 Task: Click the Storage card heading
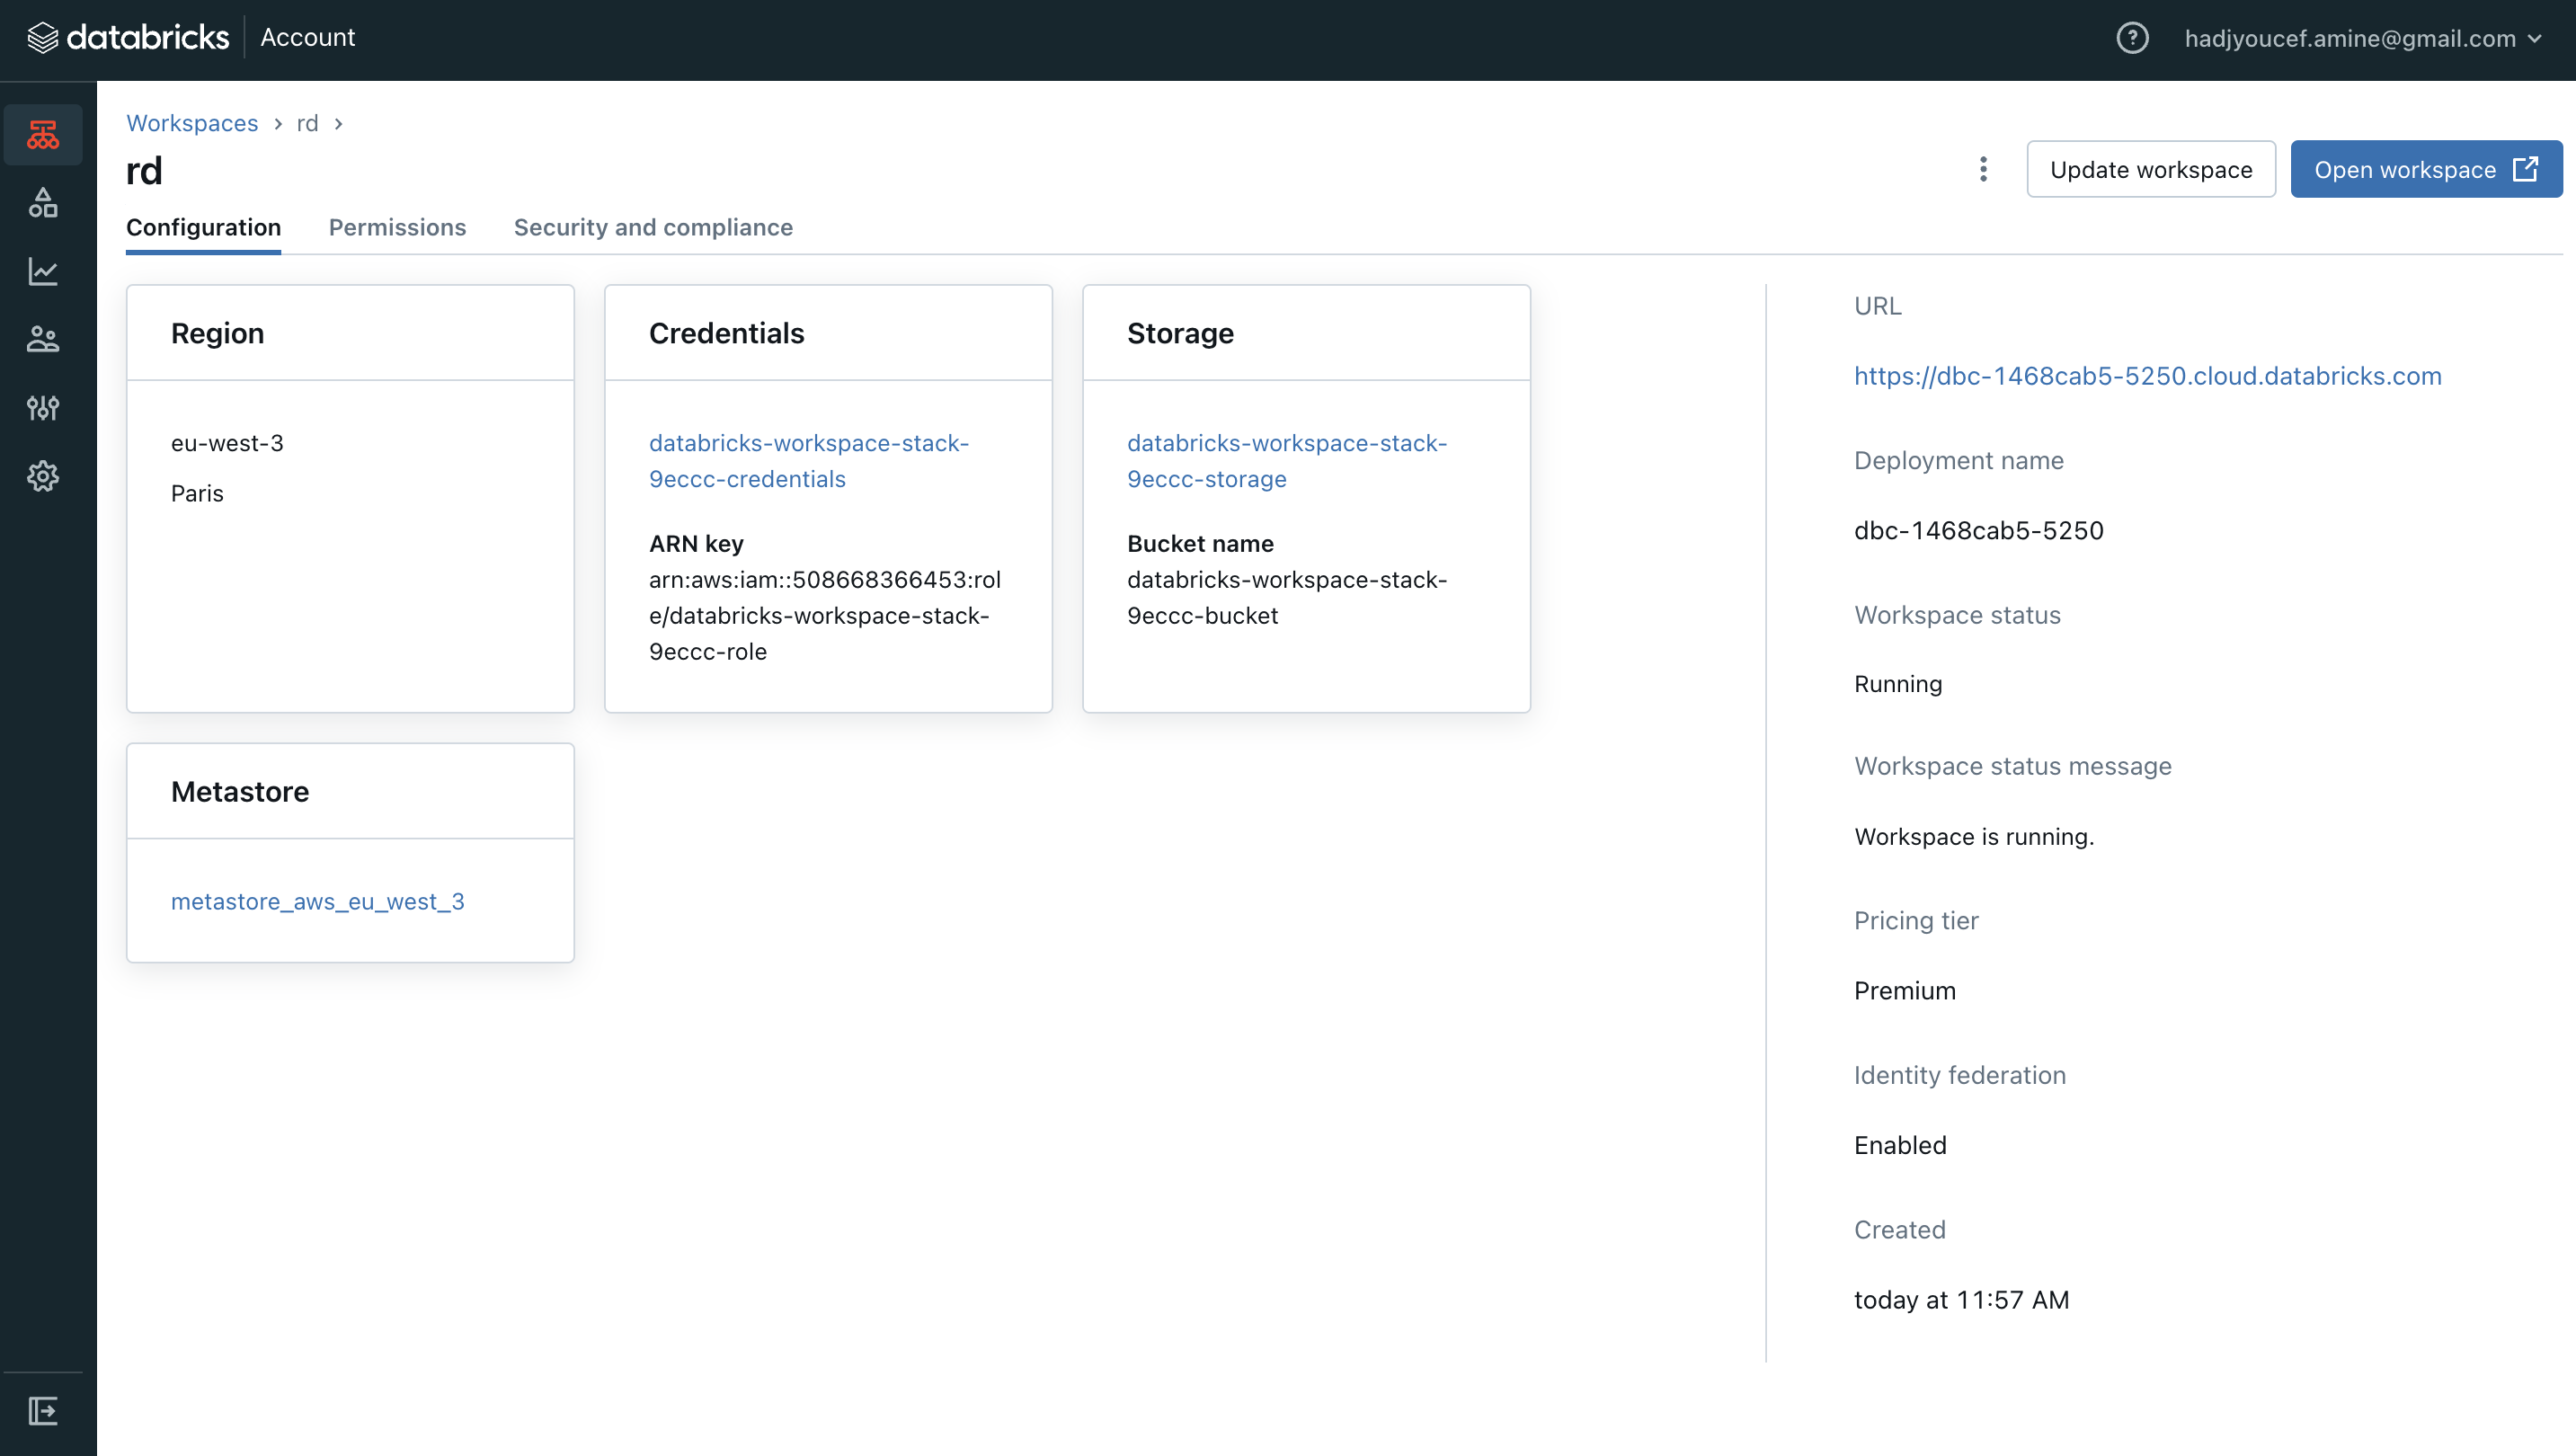coord(1180,333)
